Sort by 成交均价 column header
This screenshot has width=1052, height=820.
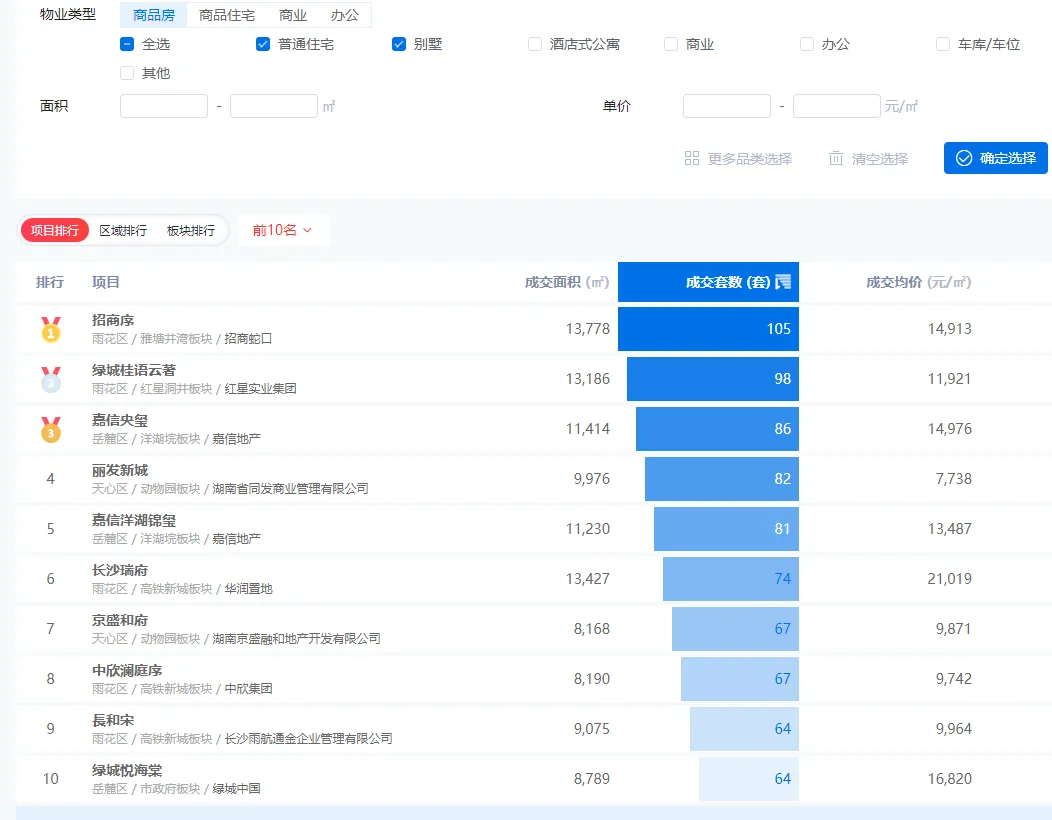pyautogui.click(x=918, y=282)
